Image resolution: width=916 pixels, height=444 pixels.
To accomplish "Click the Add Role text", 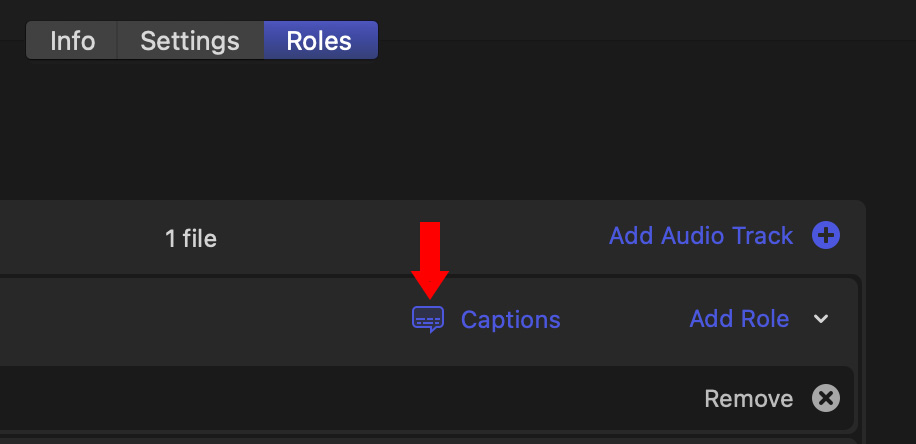I will 739,319.
